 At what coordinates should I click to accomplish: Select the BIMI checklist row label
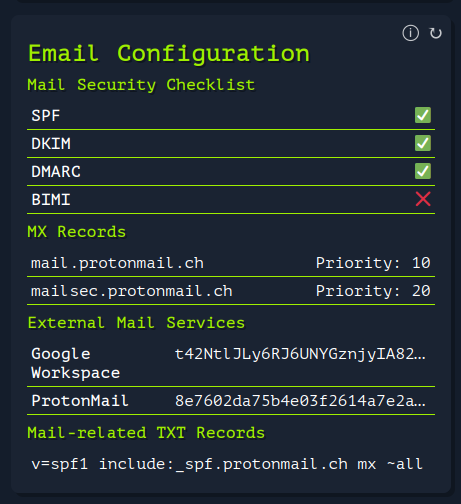point(51,200)
